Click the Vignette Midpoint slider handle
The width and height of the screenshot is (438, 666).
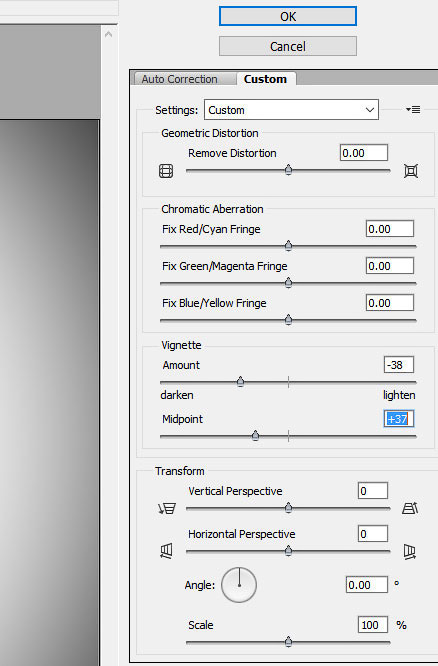point(255,435)
